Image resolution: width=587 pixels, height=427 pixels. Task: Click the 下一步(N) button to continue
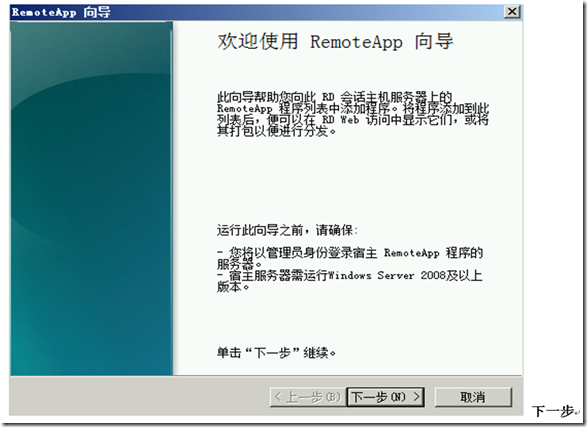[386, 397]
